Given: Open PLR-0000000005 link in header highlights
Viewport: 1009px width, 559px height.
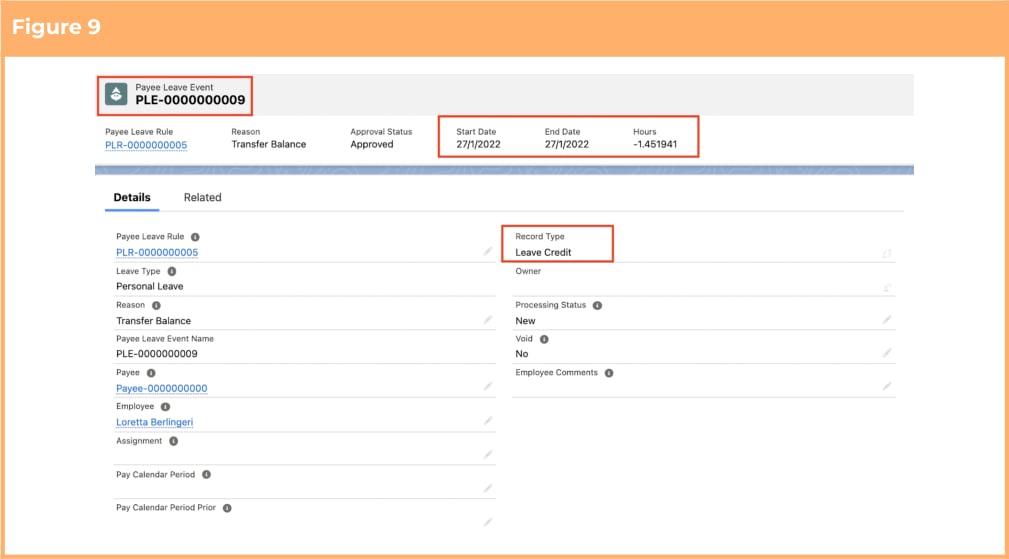Looking at the screenshot, I should [146, 145].
